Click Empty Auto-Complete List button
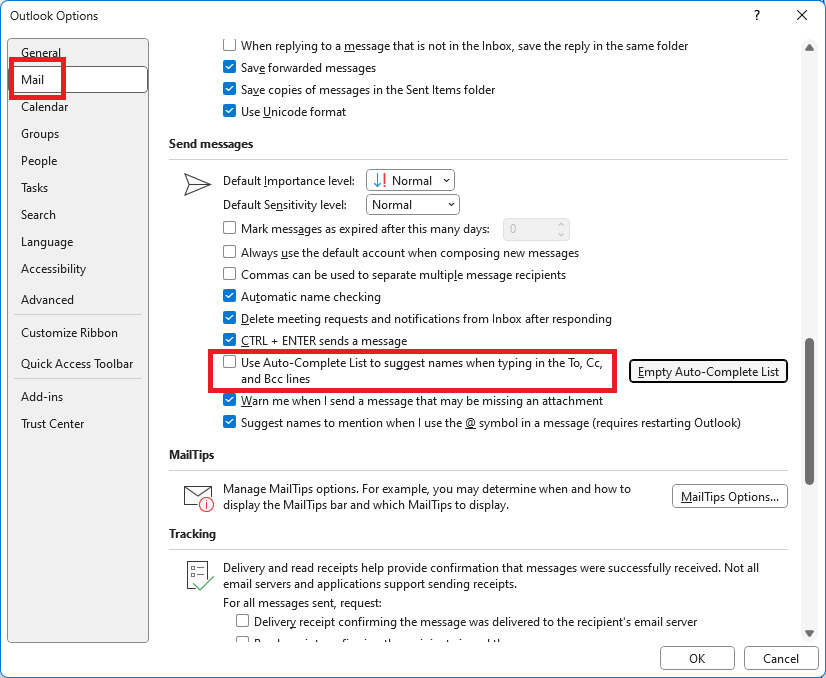Screen dimensions: 826x678 pyautogui.click(x=708, y=371)
